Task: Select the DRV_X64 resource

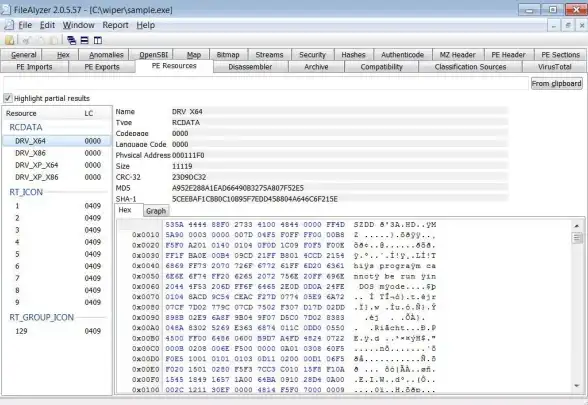Action: coord(57,141)
